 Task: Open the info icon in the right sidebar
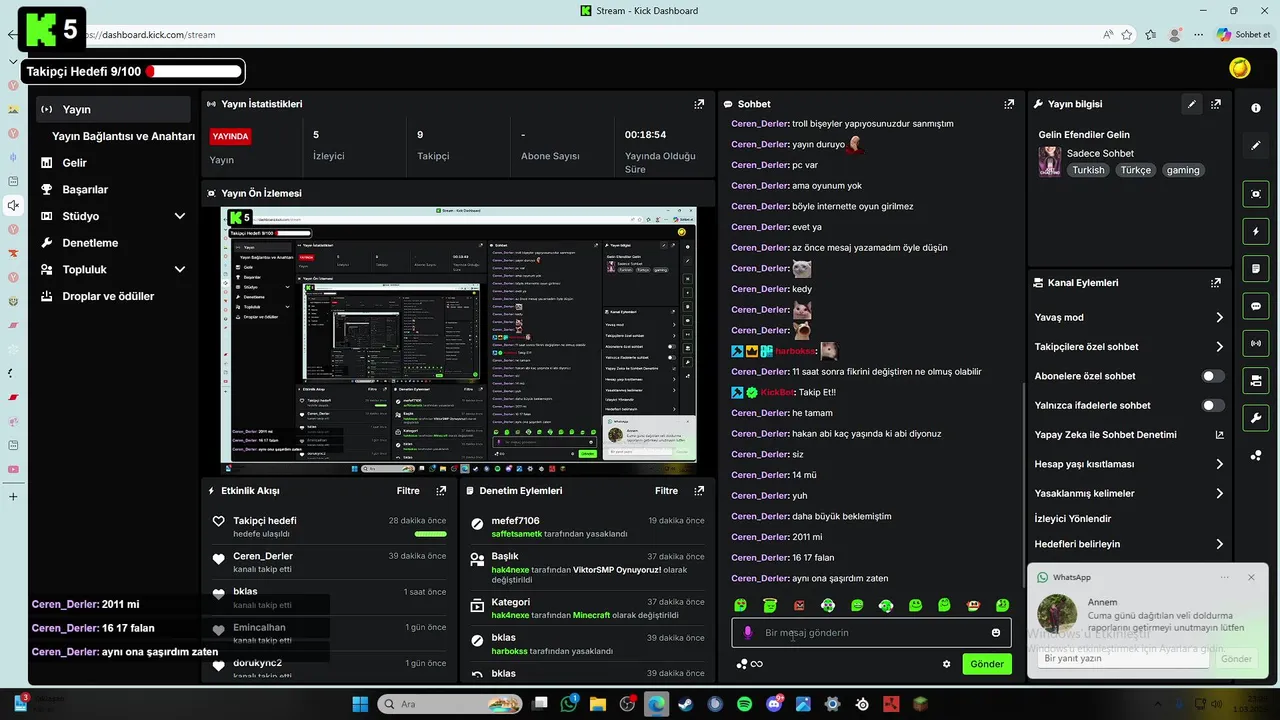pyautogui.click(x=1256, y=108)
